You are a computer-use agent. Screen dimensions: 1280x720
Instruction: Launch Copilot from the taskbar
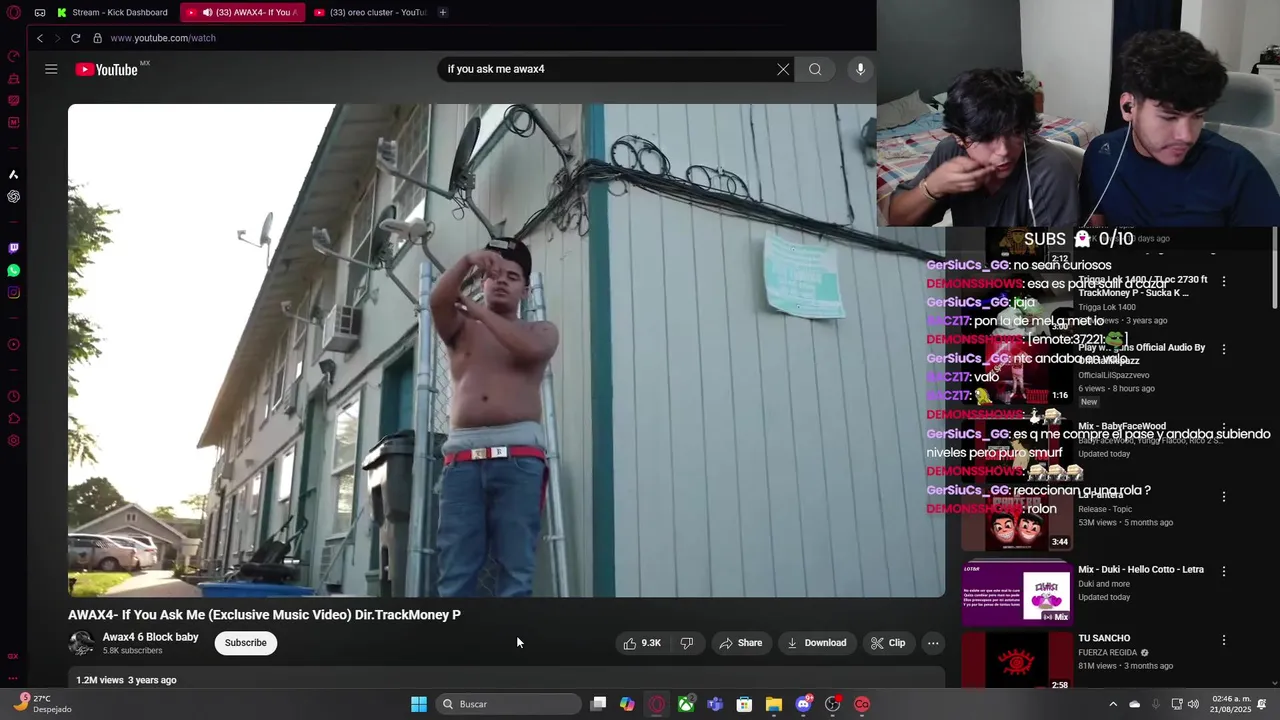627,704
